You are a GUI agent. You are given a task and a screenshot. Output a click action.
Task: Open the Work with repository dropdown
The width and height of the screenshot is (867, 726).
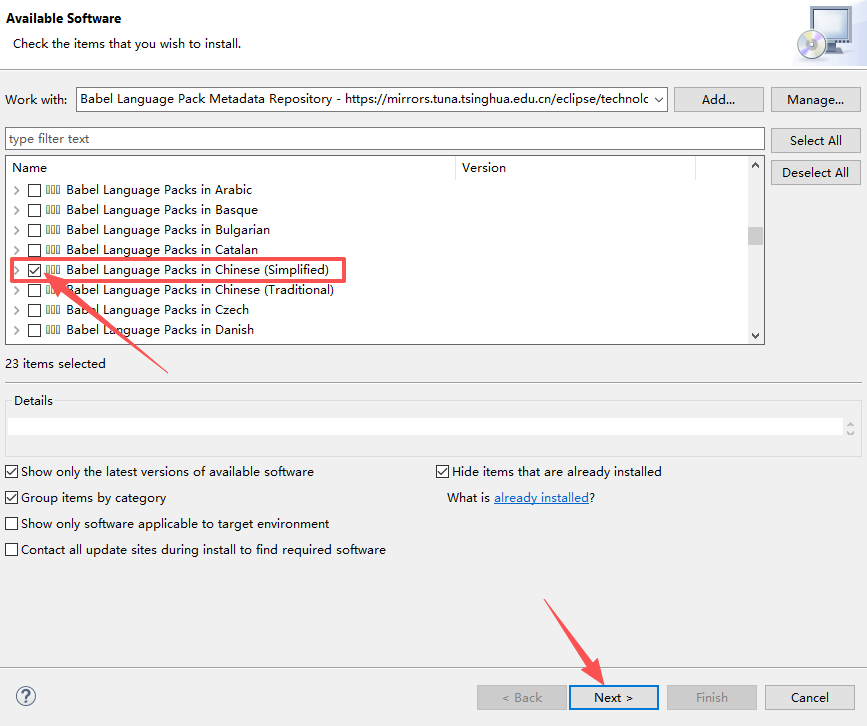(x=659, y=100)
